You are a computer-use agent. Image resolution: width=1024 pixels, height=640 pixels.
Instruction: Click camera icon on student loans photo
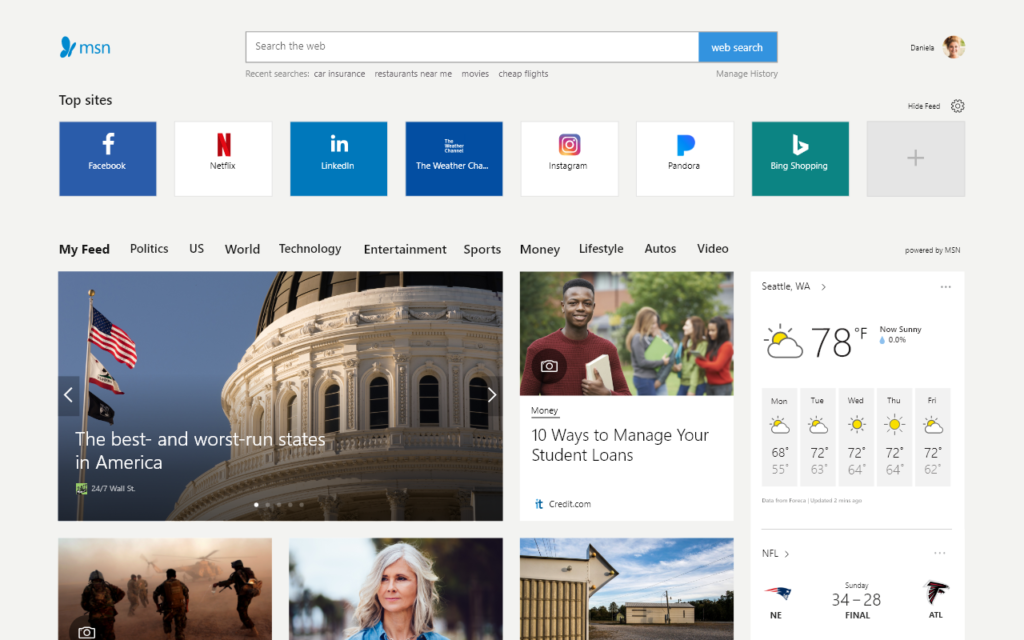(549, 366)
